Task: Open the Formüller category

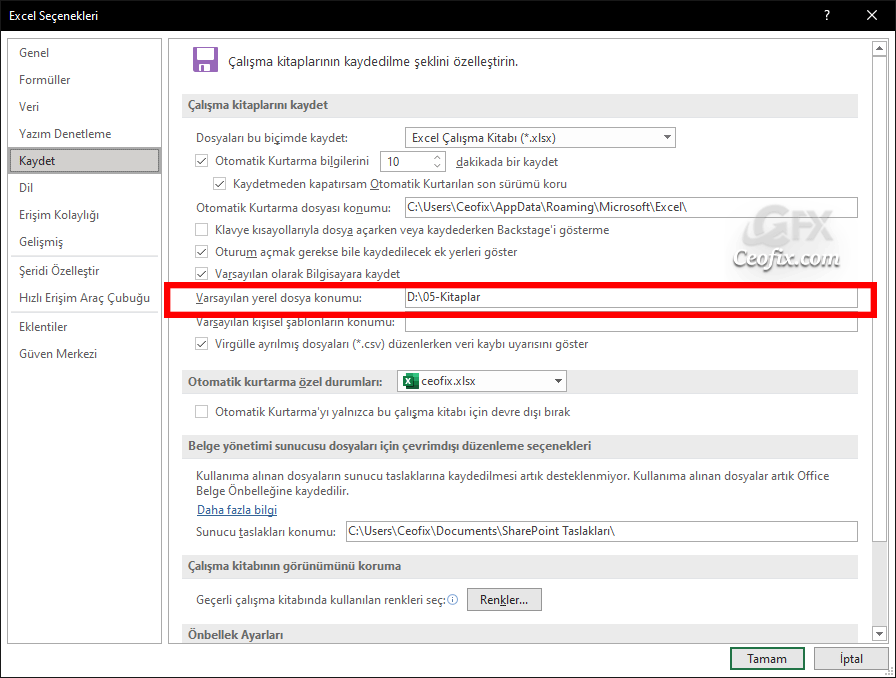Action: (x=85, y=79)
